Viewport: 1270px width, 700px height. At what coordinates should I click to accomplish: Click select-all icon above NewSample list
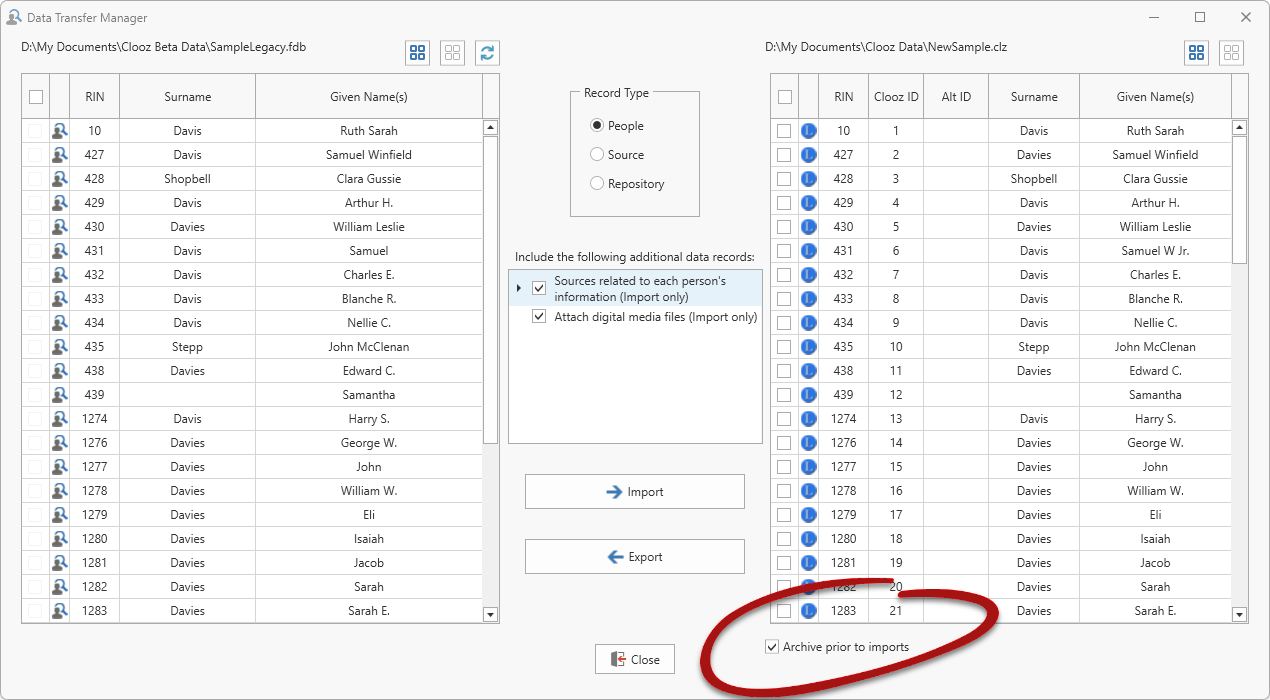1196,53
